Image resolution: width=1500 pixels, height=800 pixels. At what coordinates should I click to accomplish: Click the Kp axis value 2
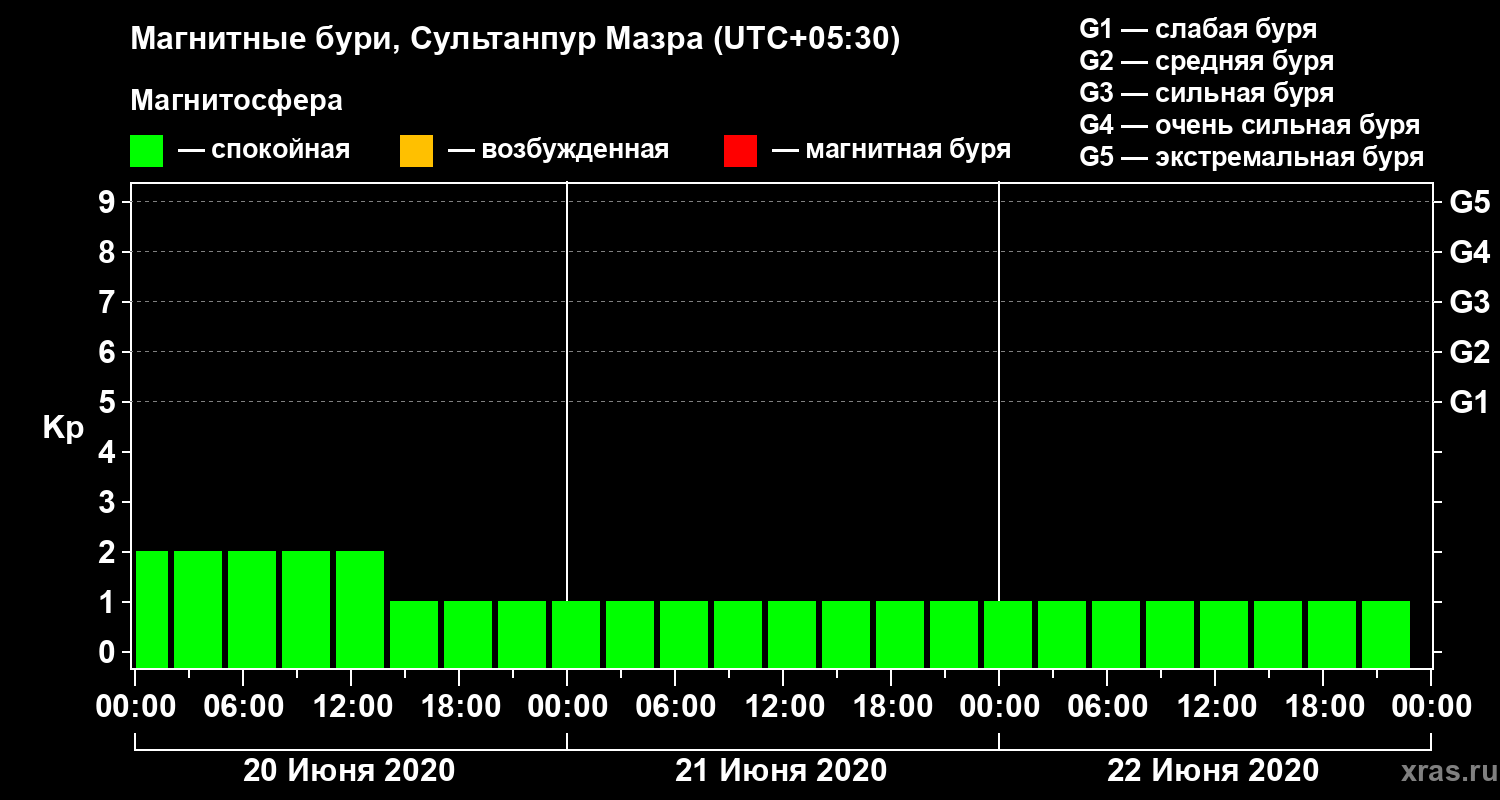coord(109,552)
